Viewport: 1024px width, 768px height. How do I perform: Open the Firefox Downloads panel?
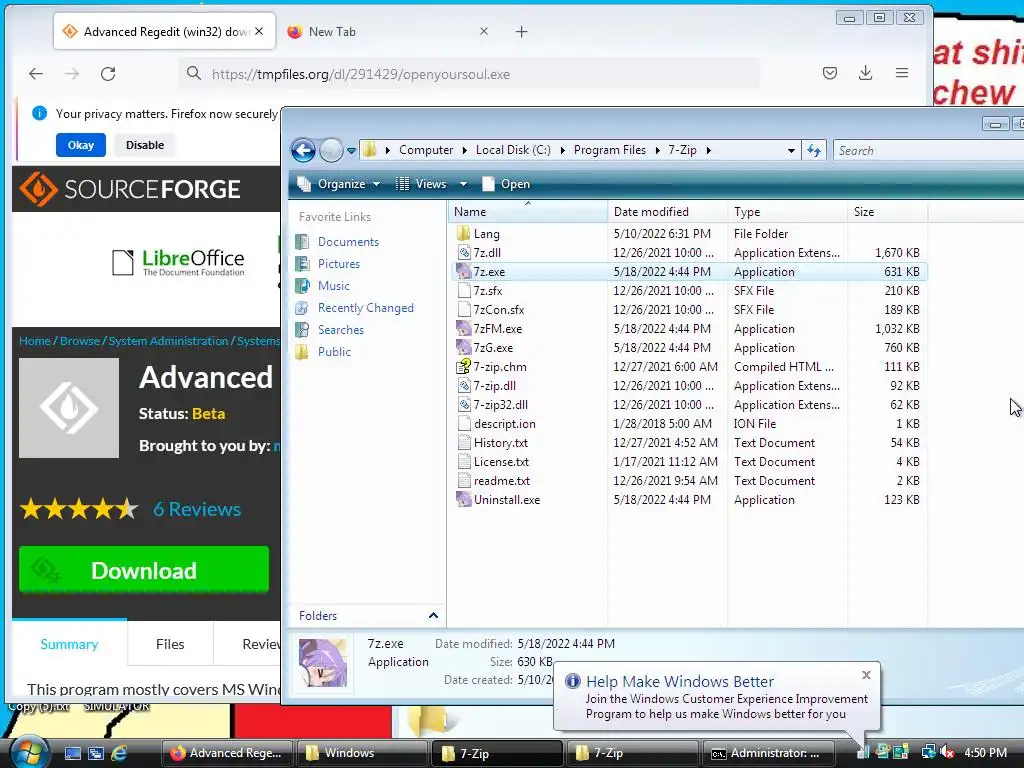(865, 73)
